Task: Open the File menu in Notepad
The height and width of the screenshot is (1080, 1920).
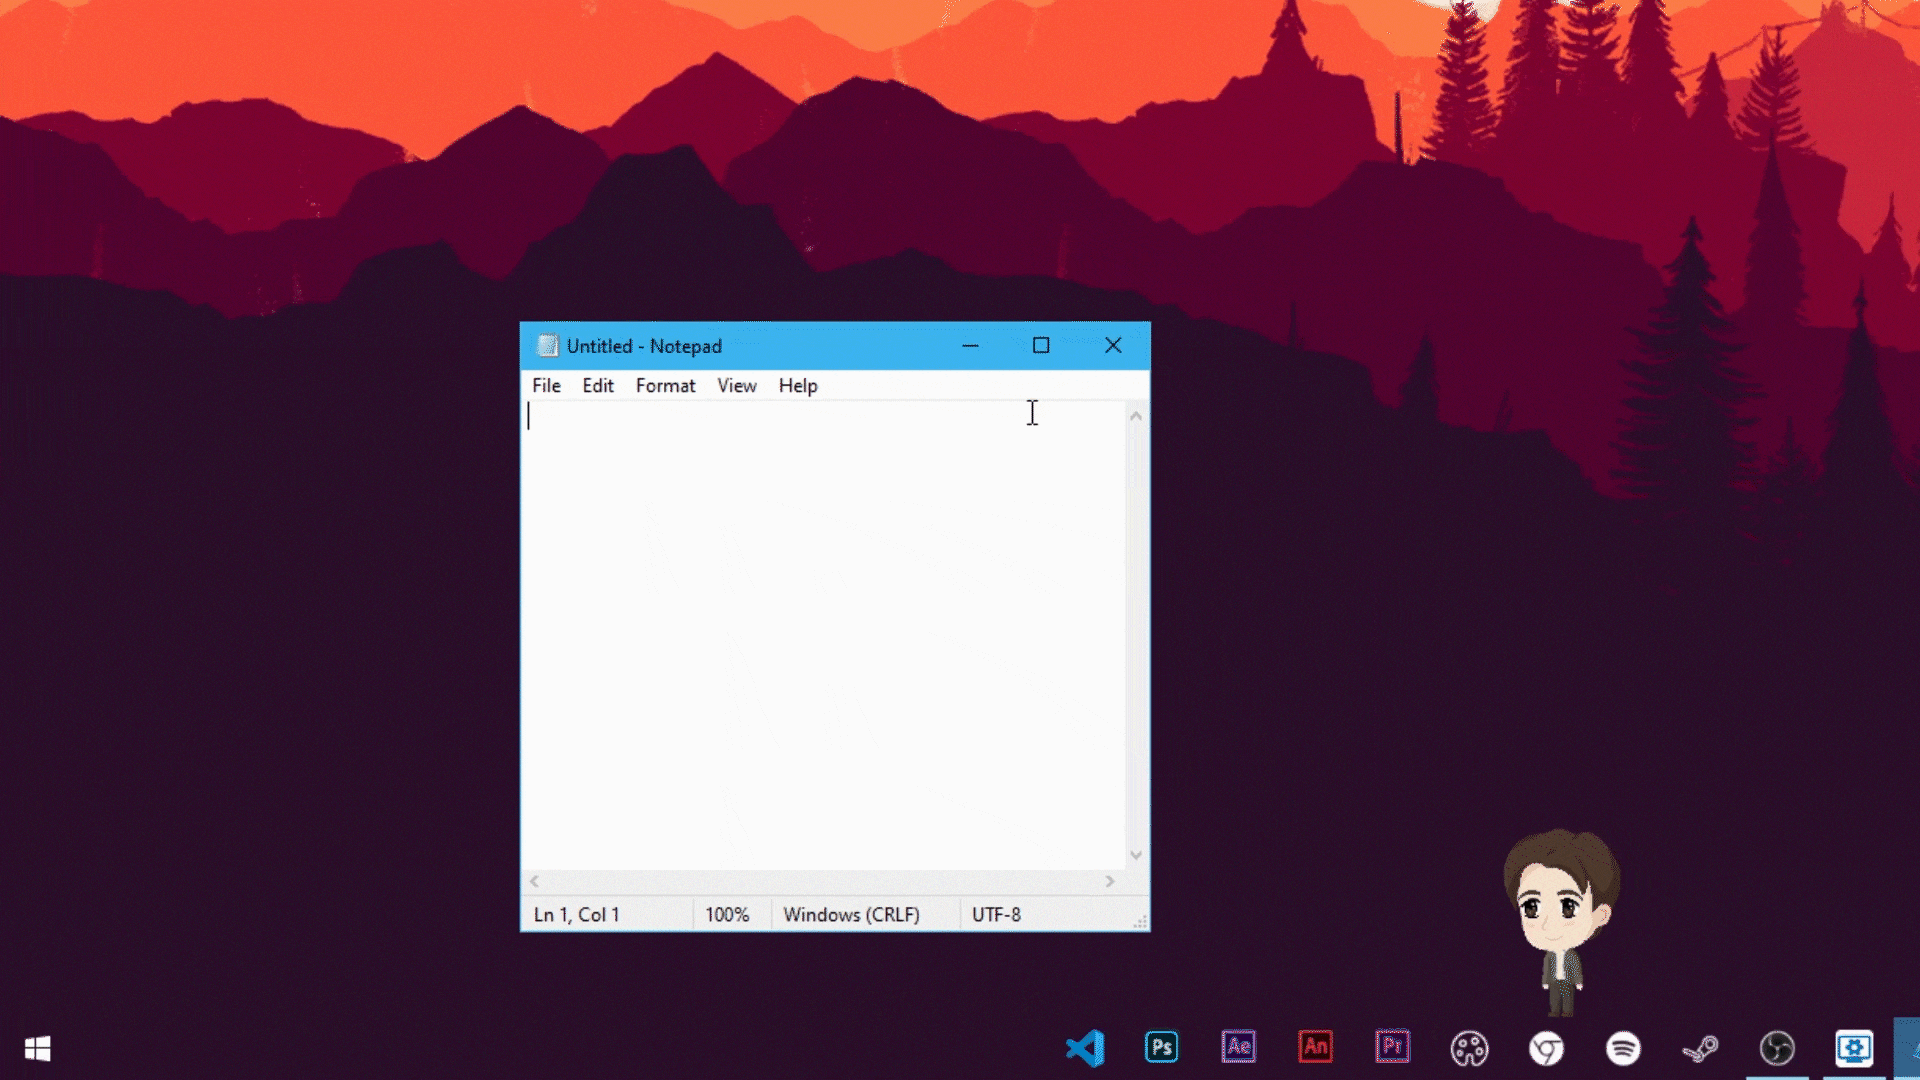Action: 546,385
